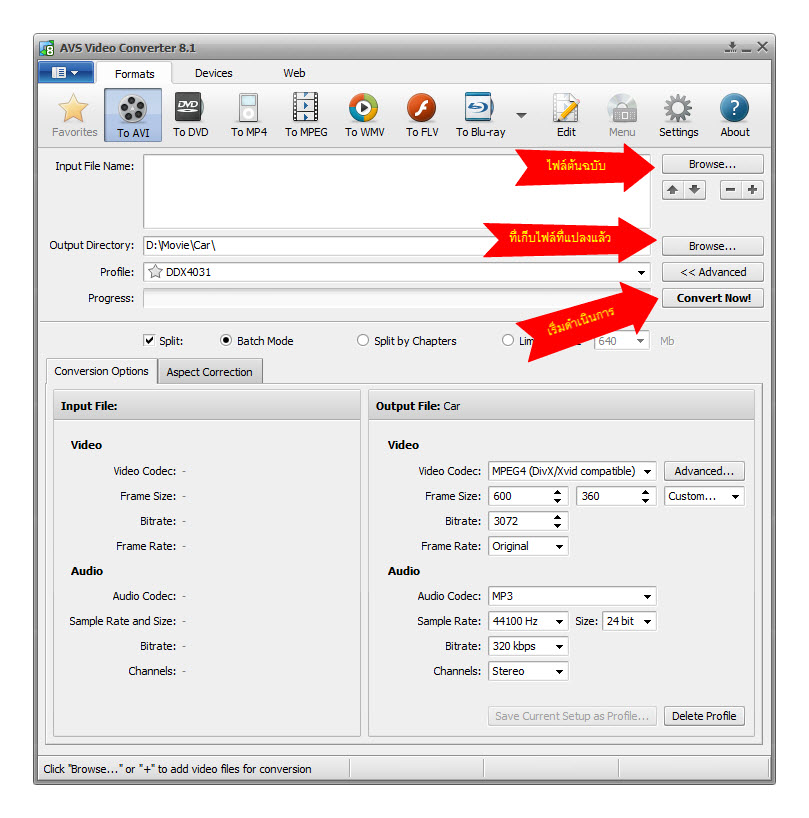Remove file with the minus button

[731, 190]
